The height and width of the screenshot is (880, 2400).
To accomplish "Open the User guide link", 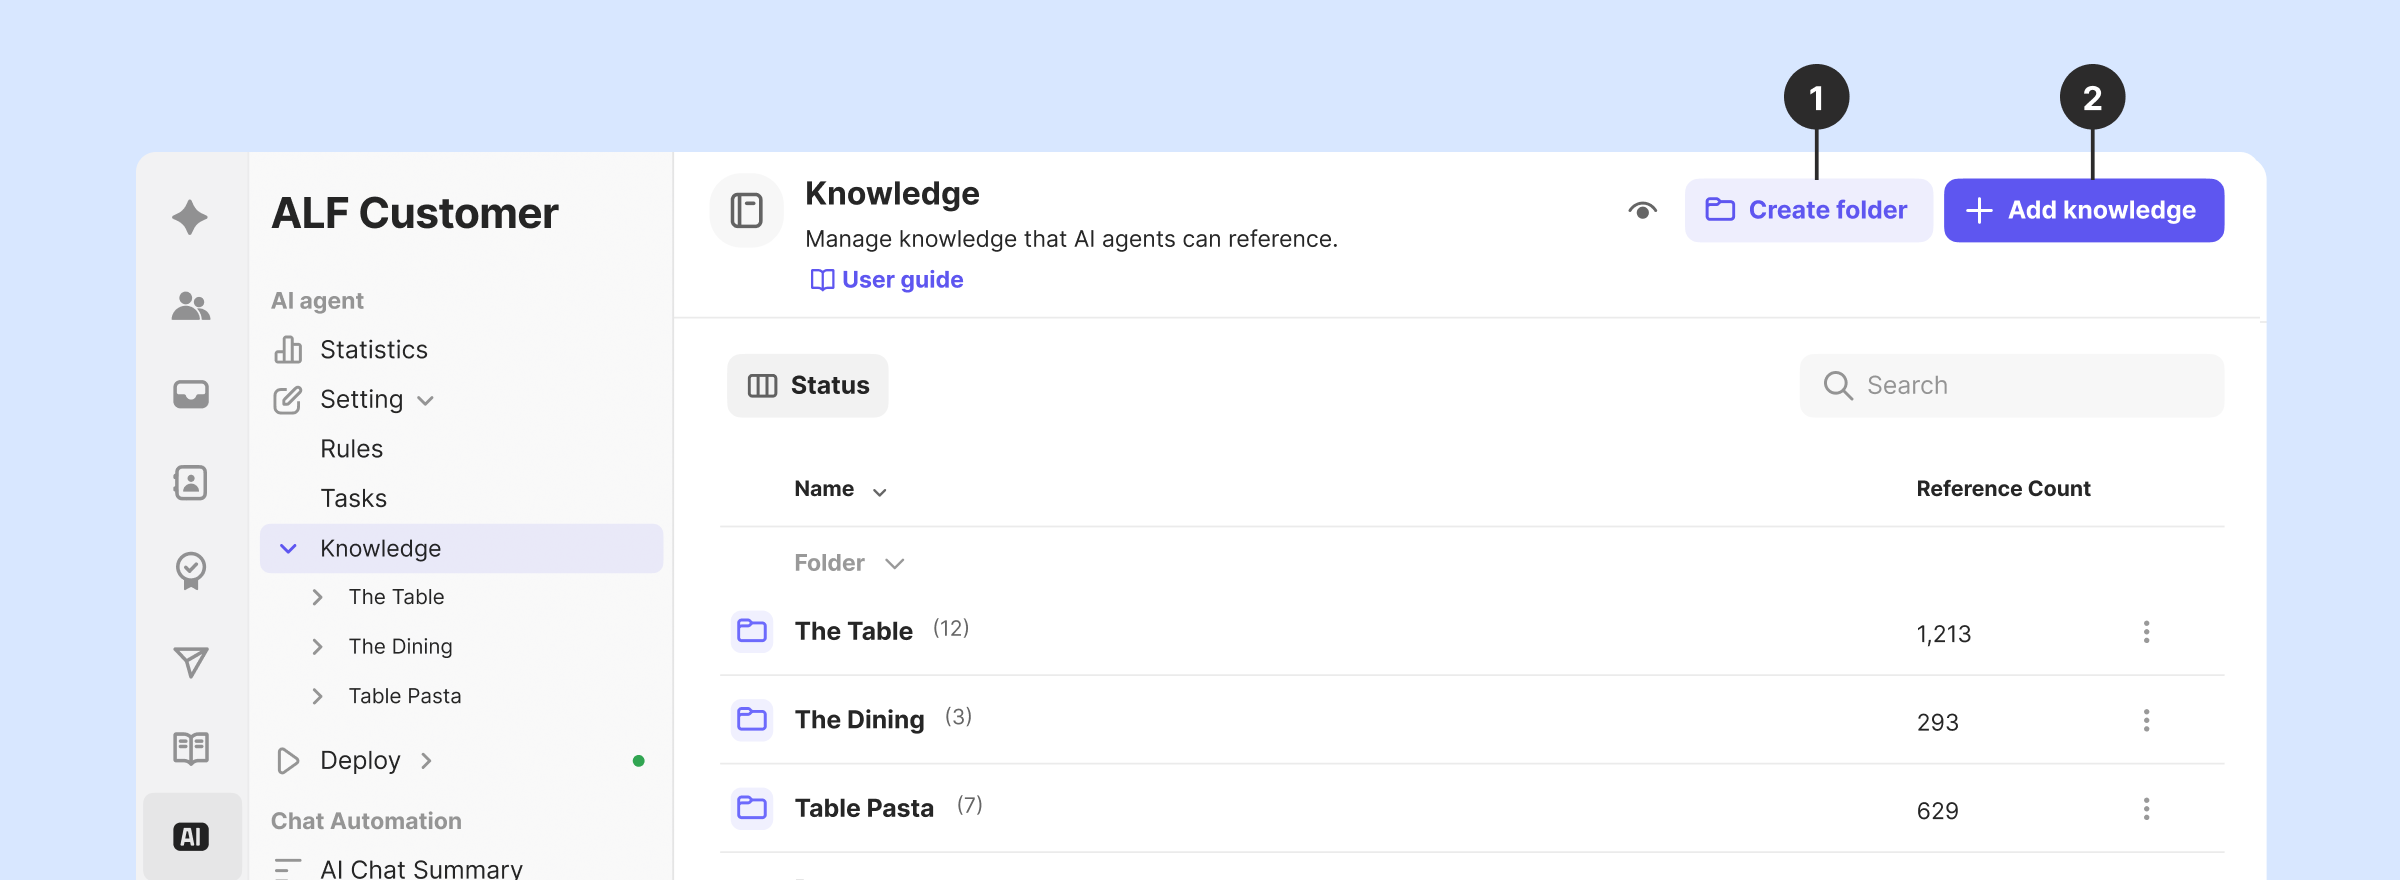I will coord(887,280).
